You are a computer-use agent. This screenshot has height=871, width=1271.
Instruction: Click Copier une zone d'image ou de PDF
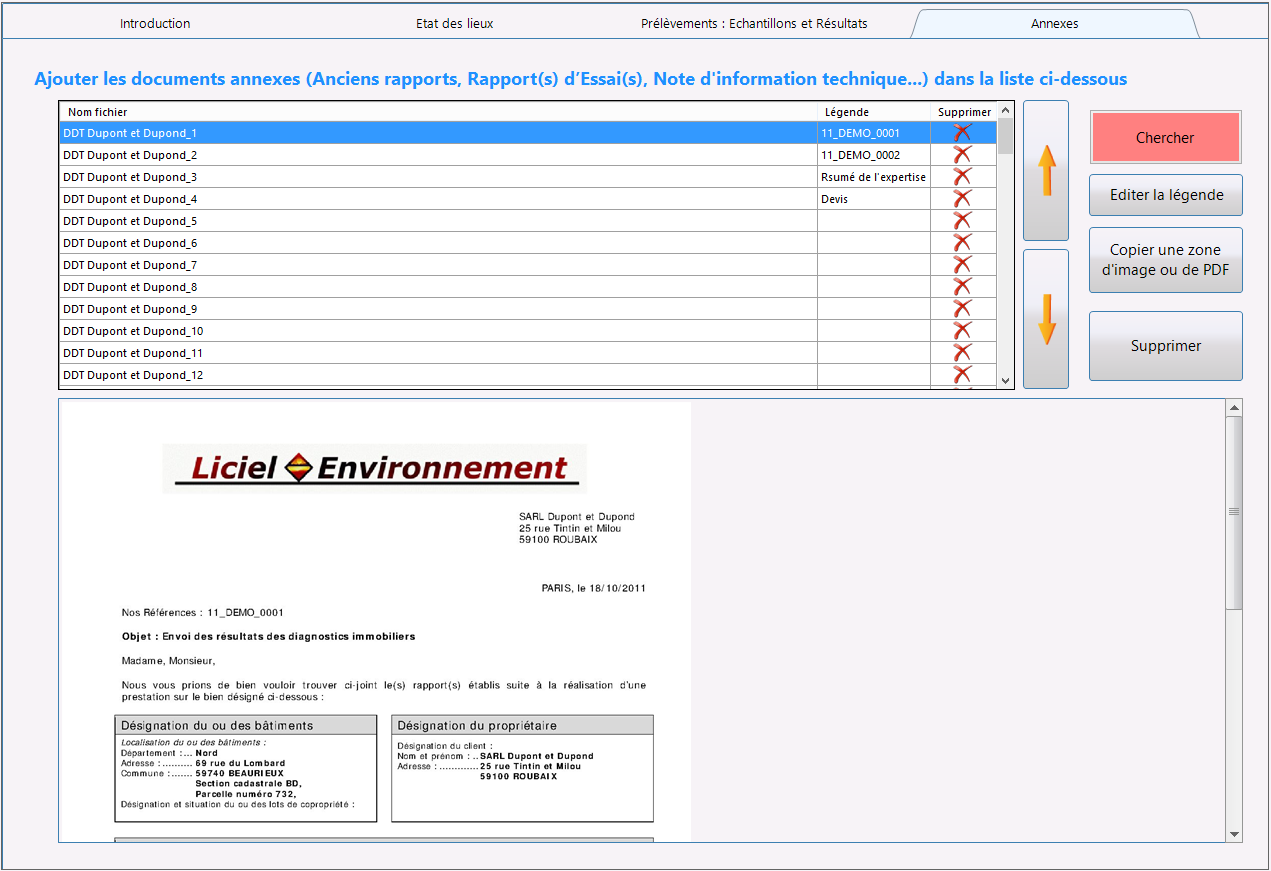pyautogui.click(x=1166, y=260)
